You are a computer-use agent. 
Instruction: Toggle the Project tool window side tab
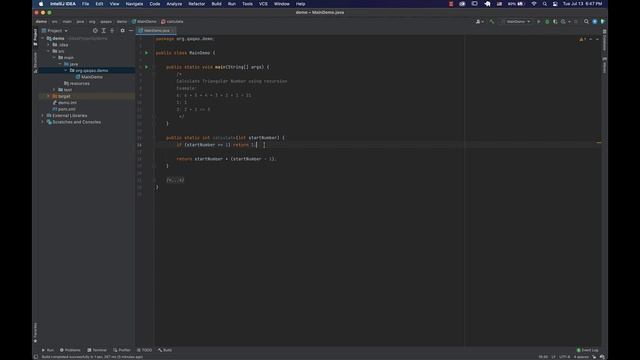[x=36, y=37]
